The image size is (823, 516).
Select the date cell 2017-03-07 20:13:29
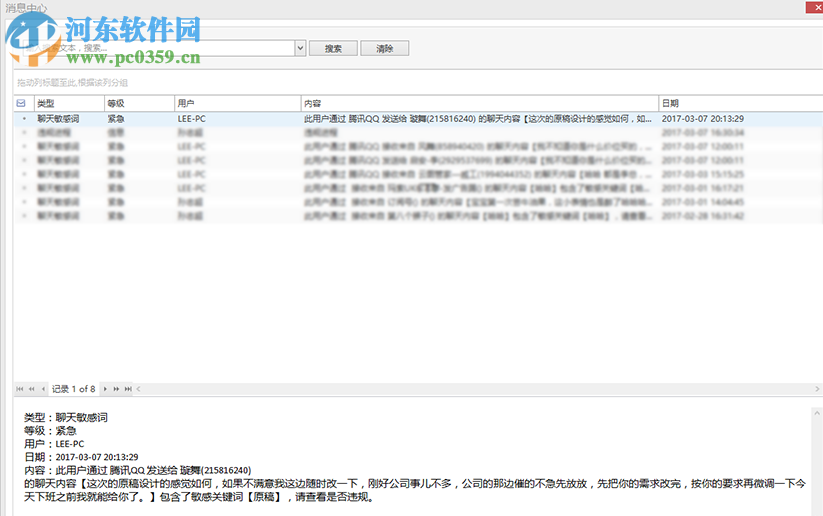click(x=741, y=119)
